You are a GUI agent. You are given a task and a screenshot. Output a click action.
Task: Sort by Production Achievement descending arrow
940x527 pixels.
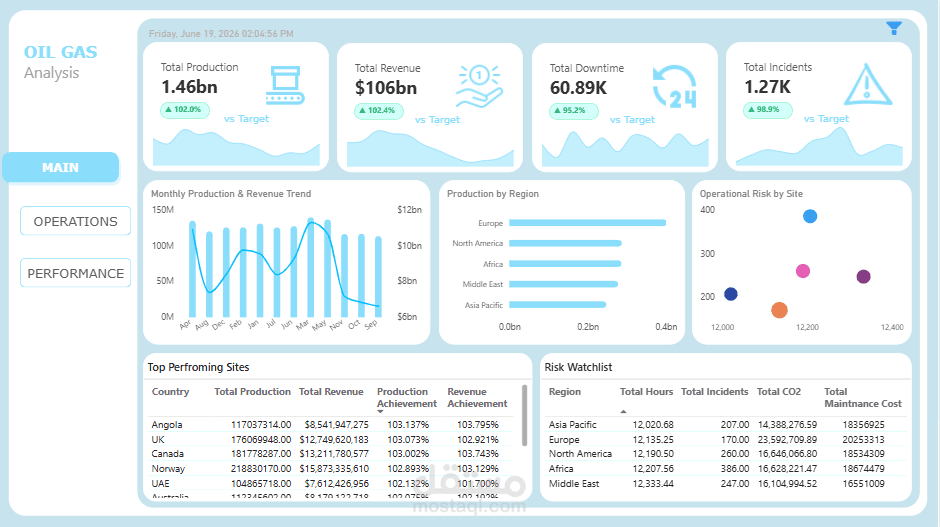point(380,412)
